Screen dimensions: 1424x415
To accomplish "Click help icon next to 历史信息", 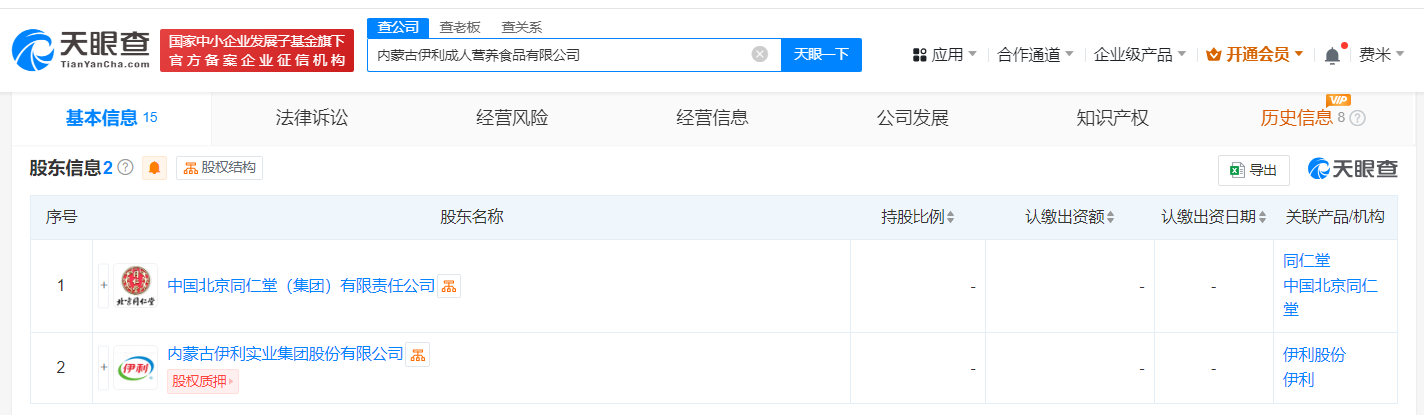I will (x=1357, y=118).
